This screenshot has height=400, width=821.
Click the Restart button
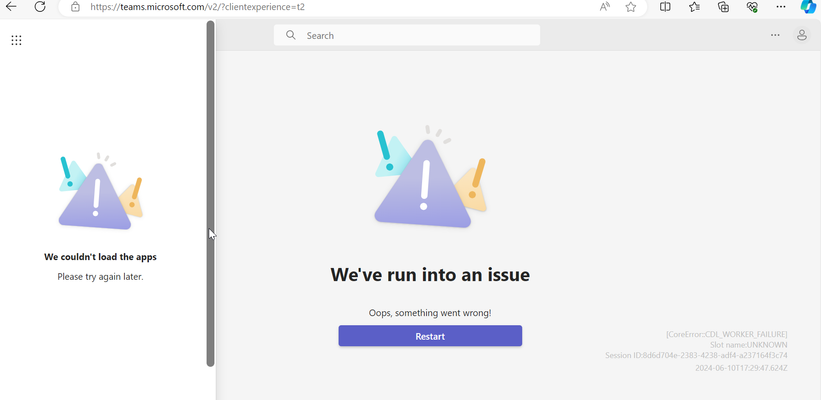click(430, 336)
